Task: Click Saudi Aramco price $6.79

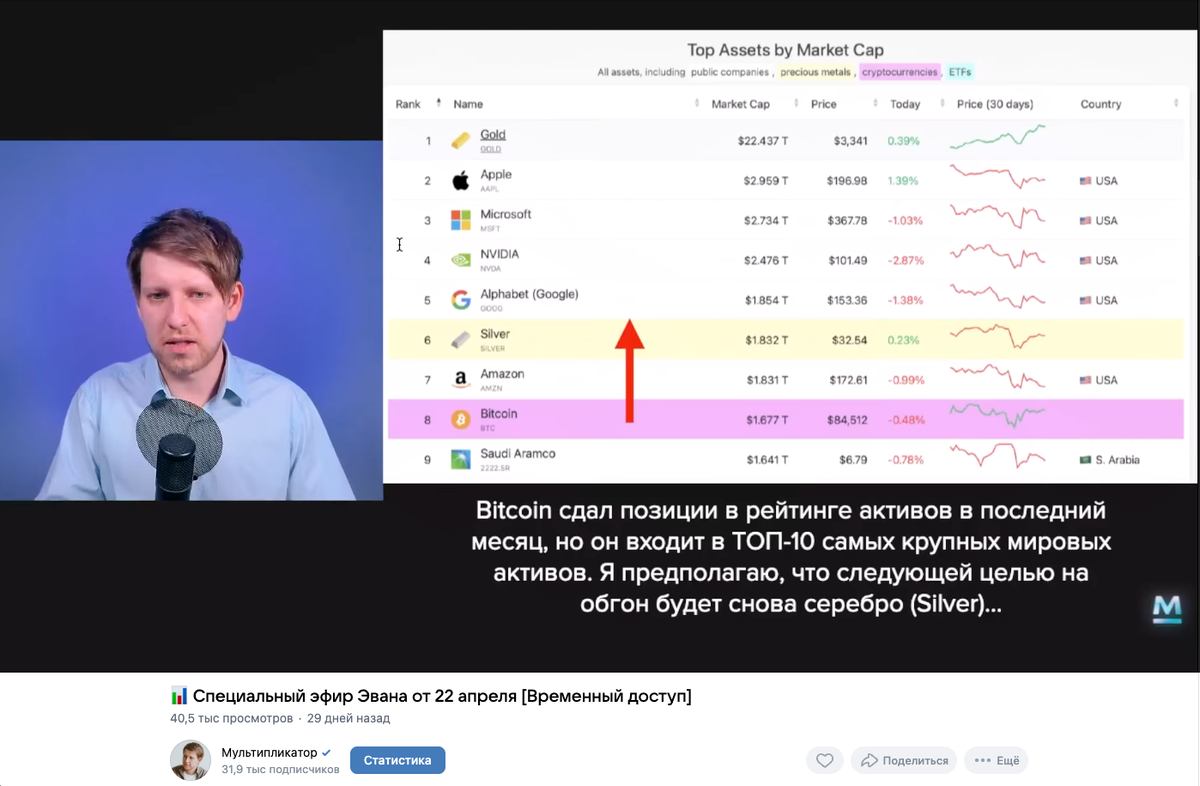Action: pos(851,460)
